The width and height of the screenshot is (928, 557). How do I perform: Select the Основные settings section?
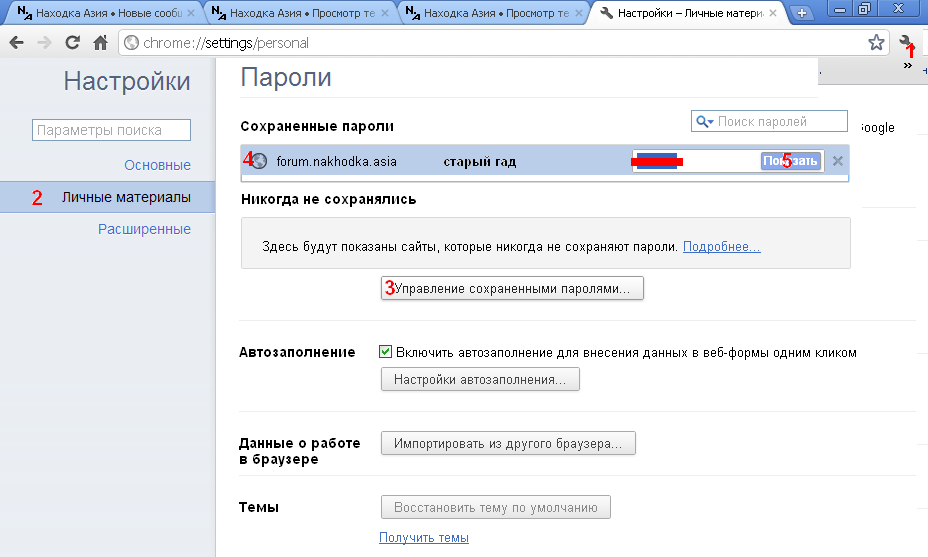[x=157, y=165]
